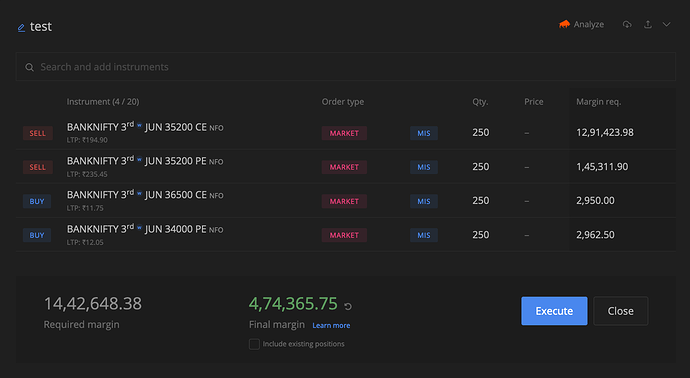
Task: Toggle SELL tag on 35200 PE row
Action: [x=38, y=167]
